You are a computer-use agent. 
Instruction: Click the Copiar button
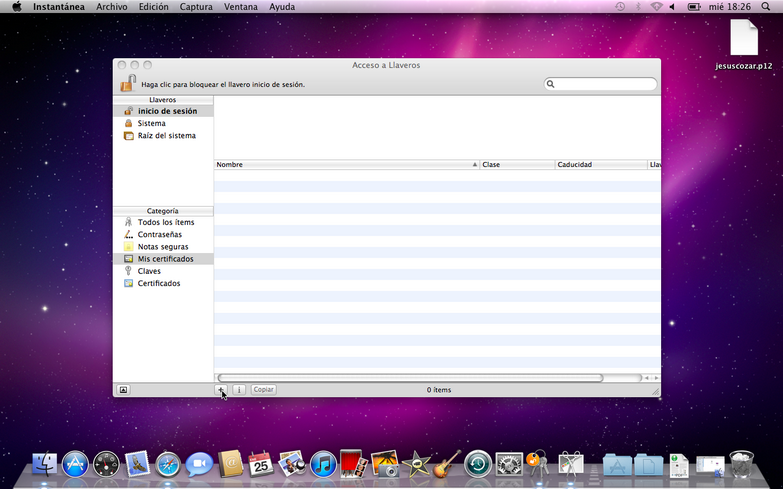(263, 390)
